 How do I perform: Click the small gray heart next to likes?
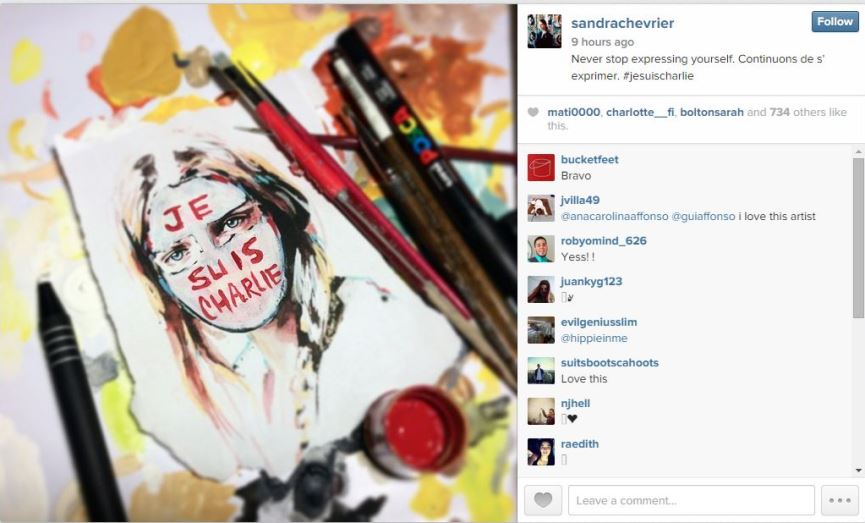tap(533, 112)
